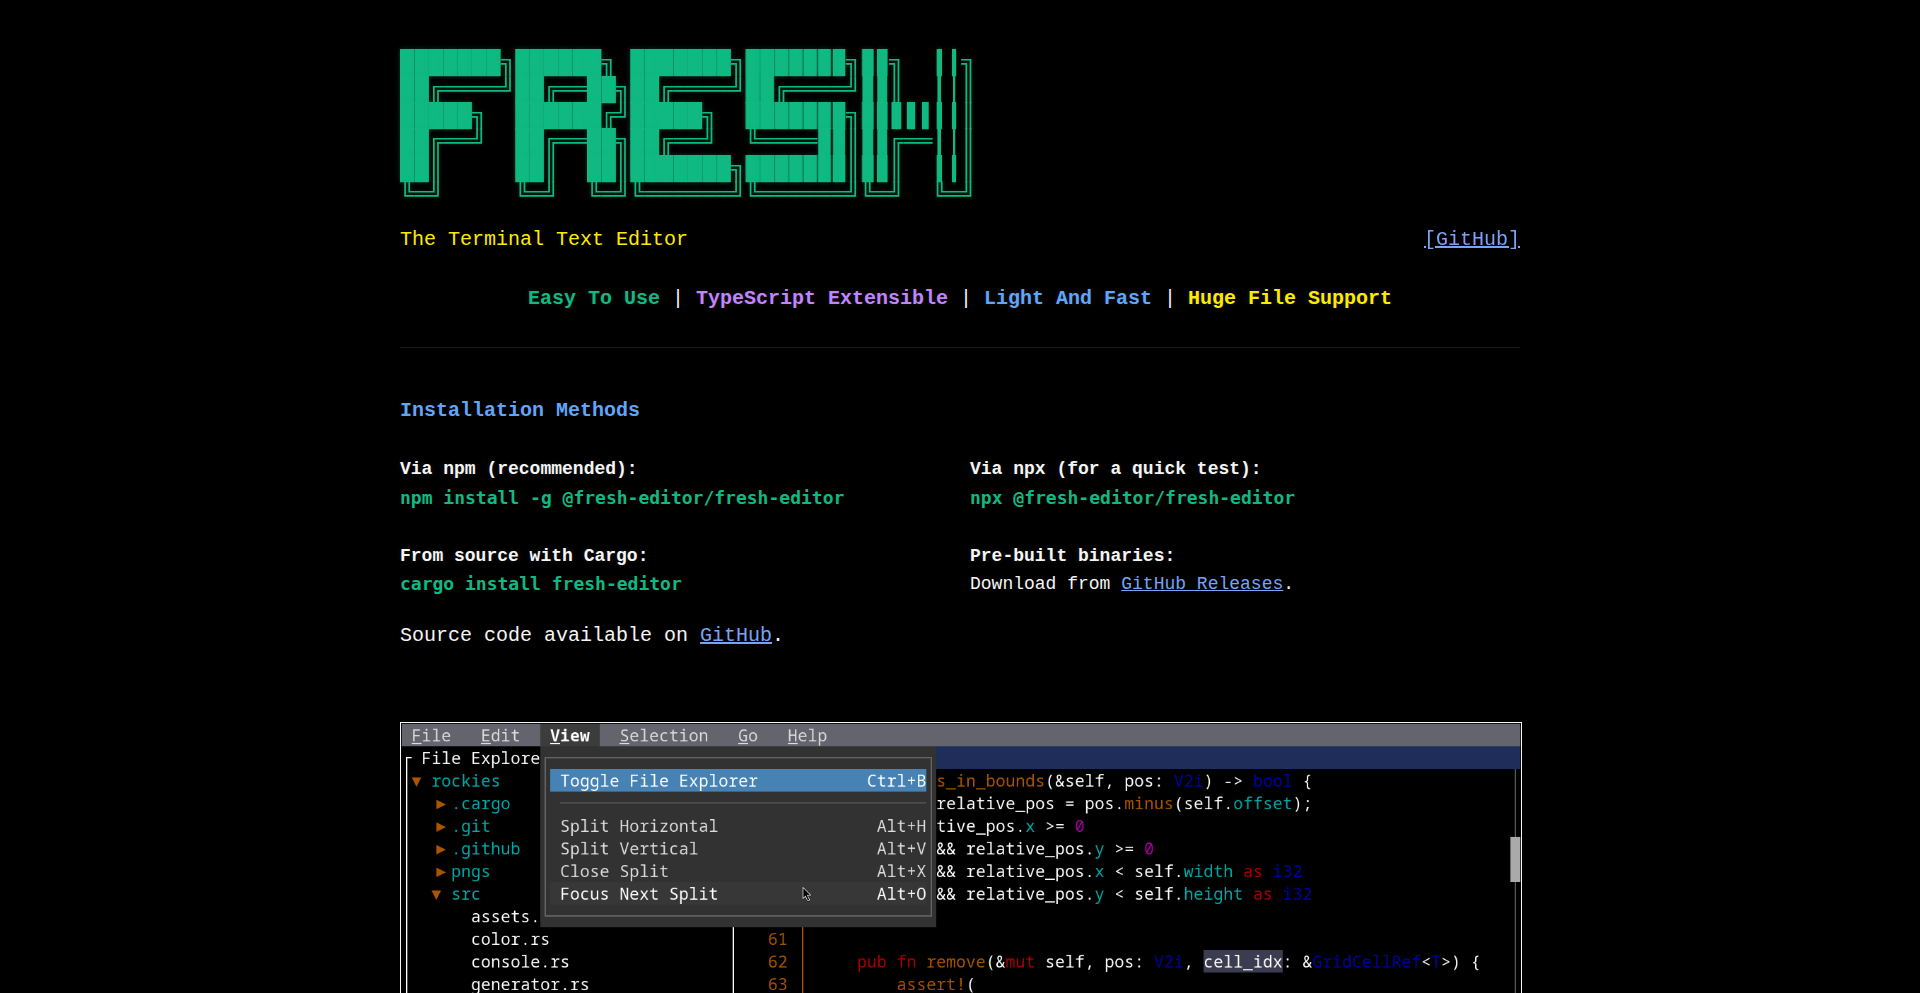Open the Help menu in the editor
The image size is (1920, 993).
point(807,736)
